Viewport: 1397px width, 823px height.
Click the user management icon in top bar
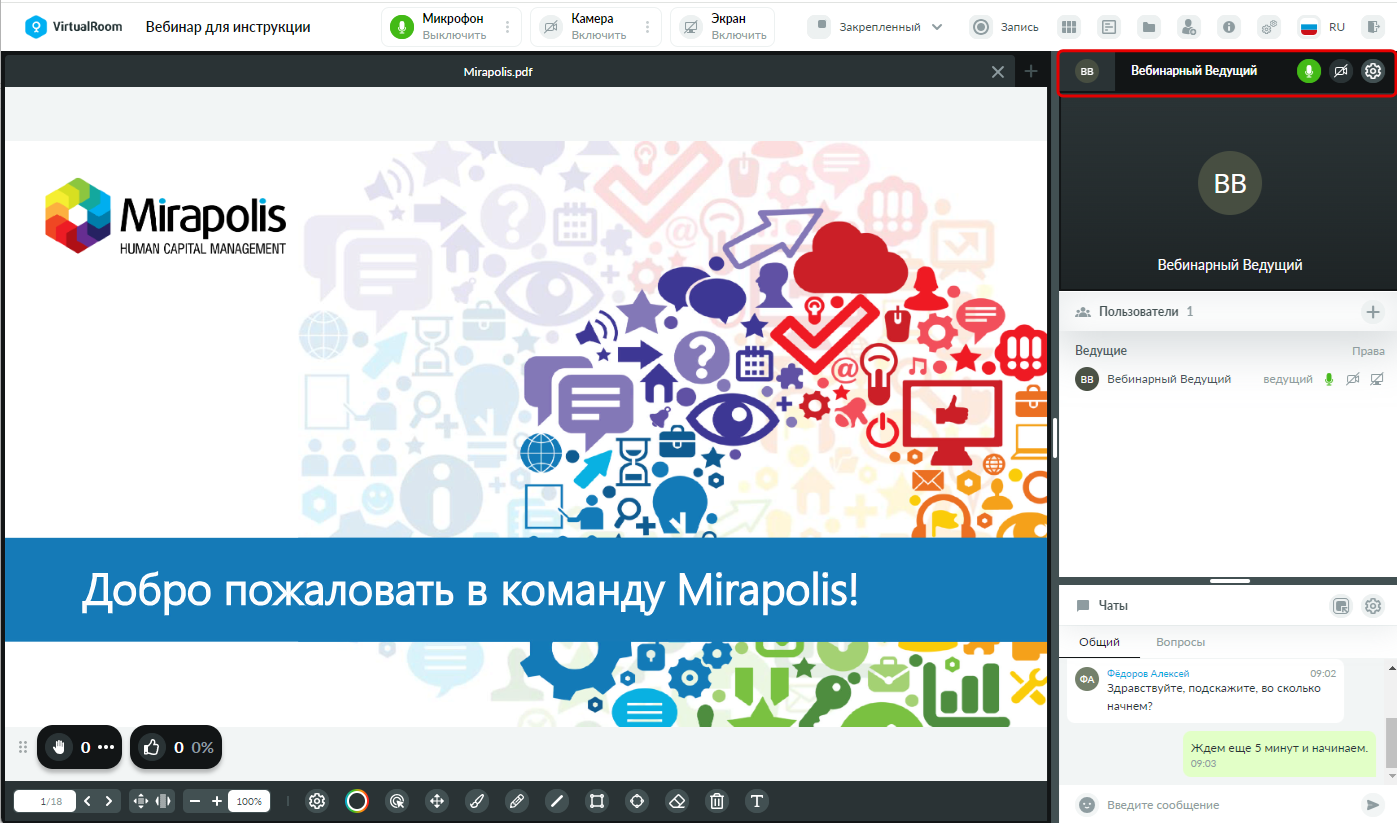tap(1188, 27)
